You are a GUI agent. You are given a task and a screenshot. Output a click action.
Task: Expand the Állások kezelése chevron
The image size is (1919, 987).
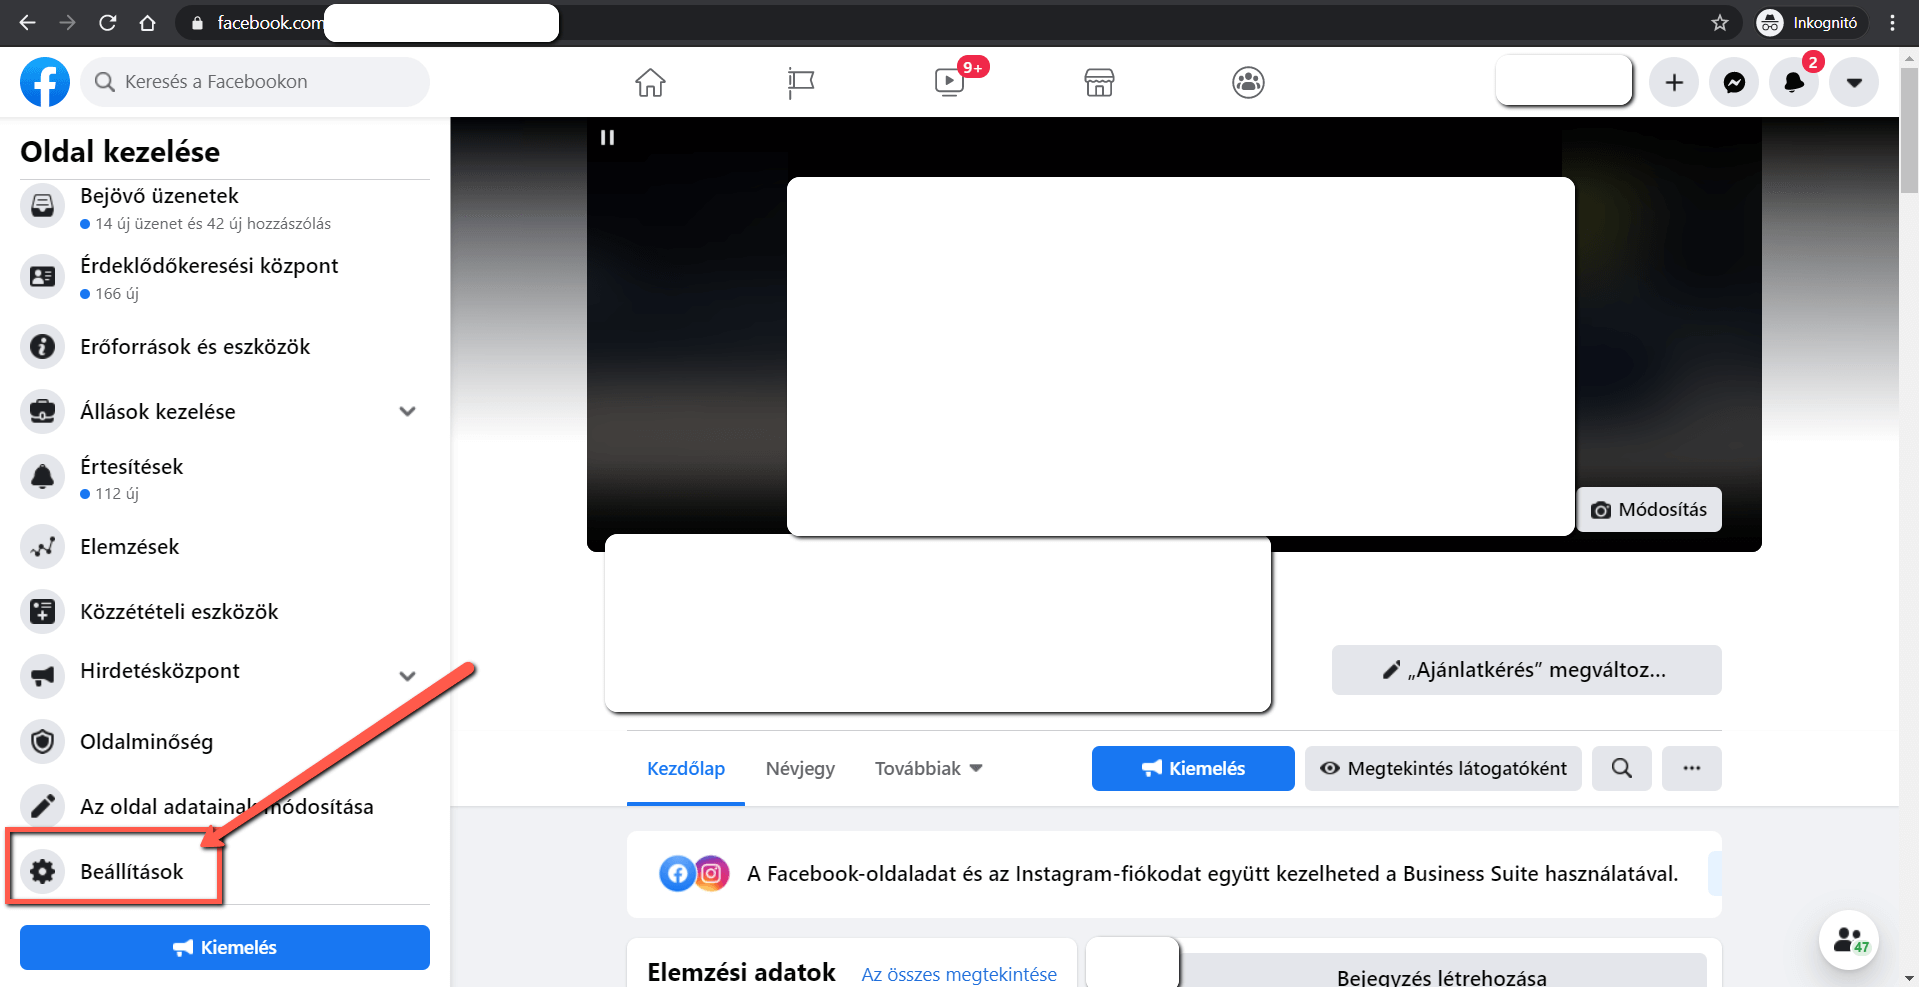tap(407, 411)
